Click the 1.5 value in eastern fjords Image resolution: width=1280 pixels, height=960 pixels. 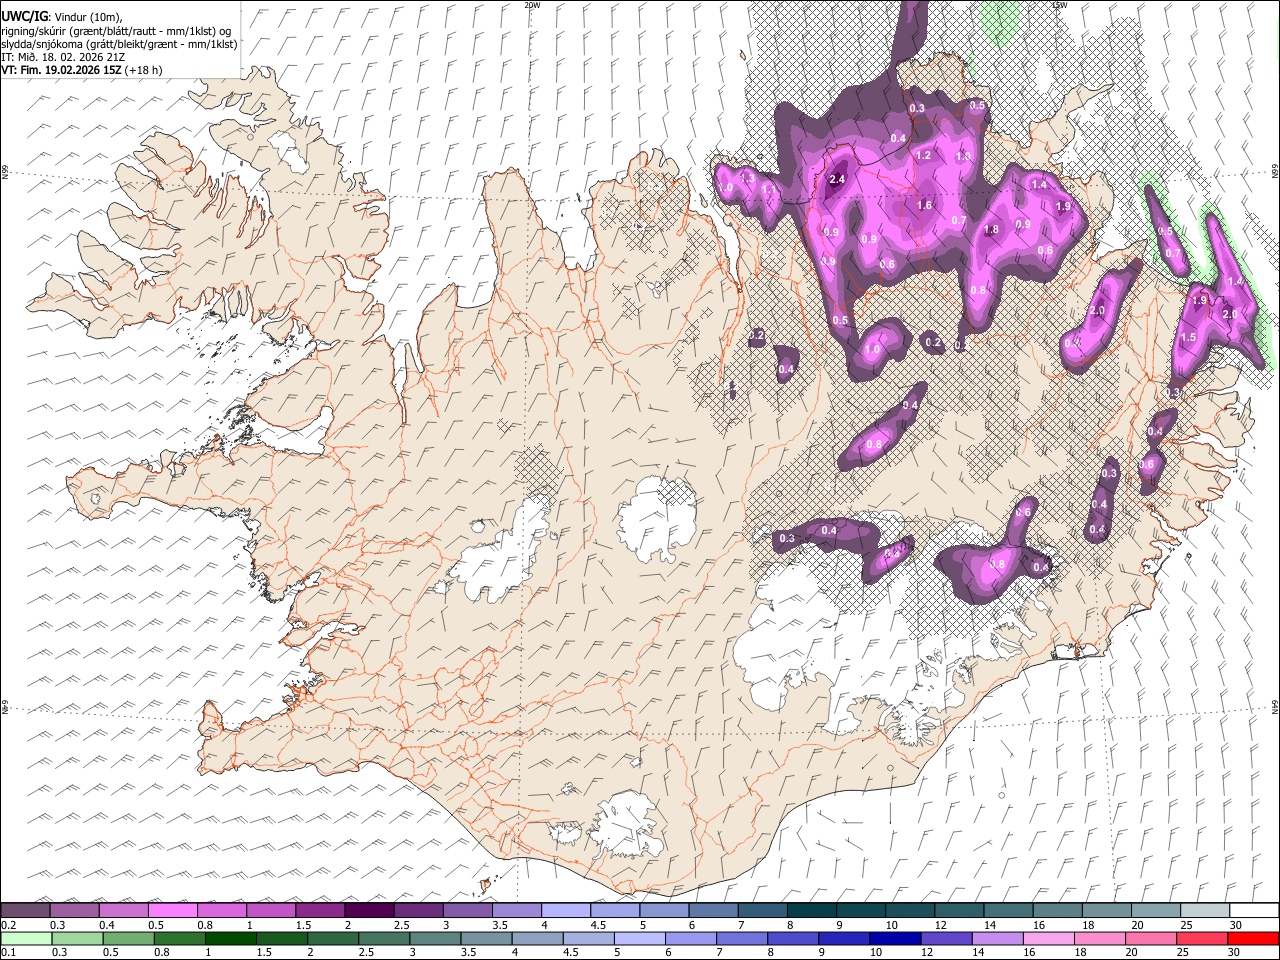tap(1188, 338)
